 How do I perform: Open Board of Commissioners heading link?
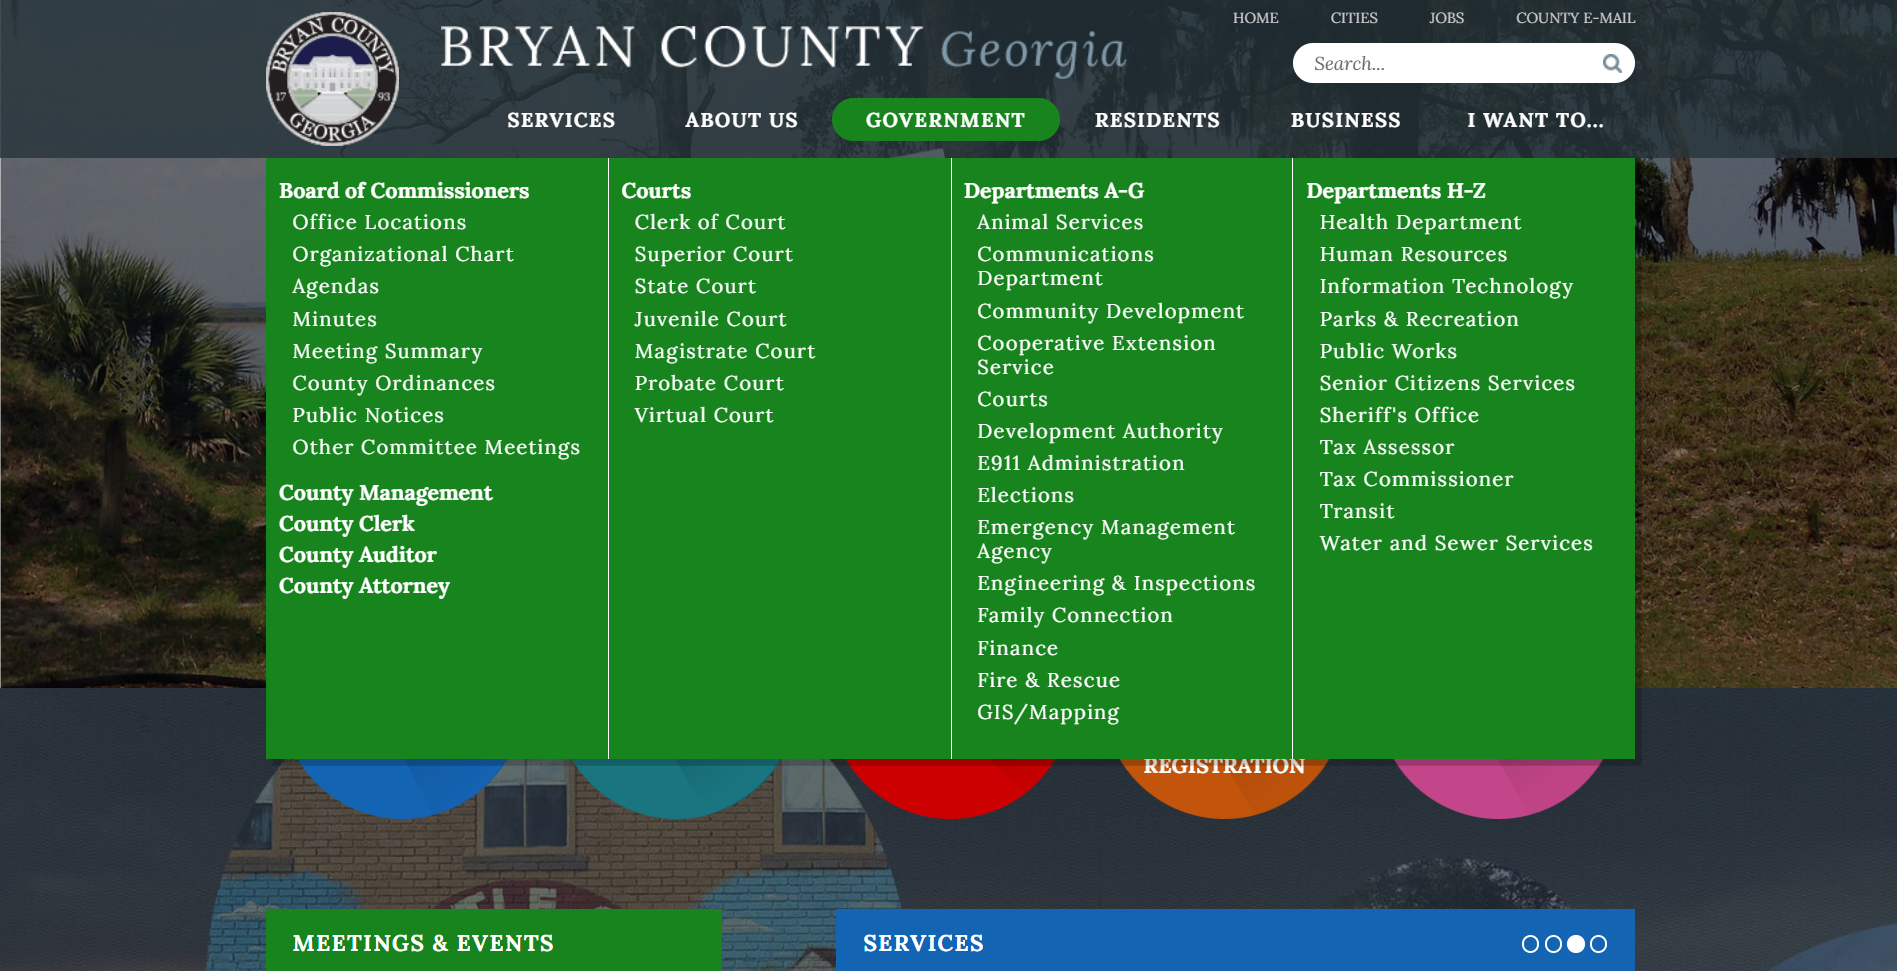point(404,191)
